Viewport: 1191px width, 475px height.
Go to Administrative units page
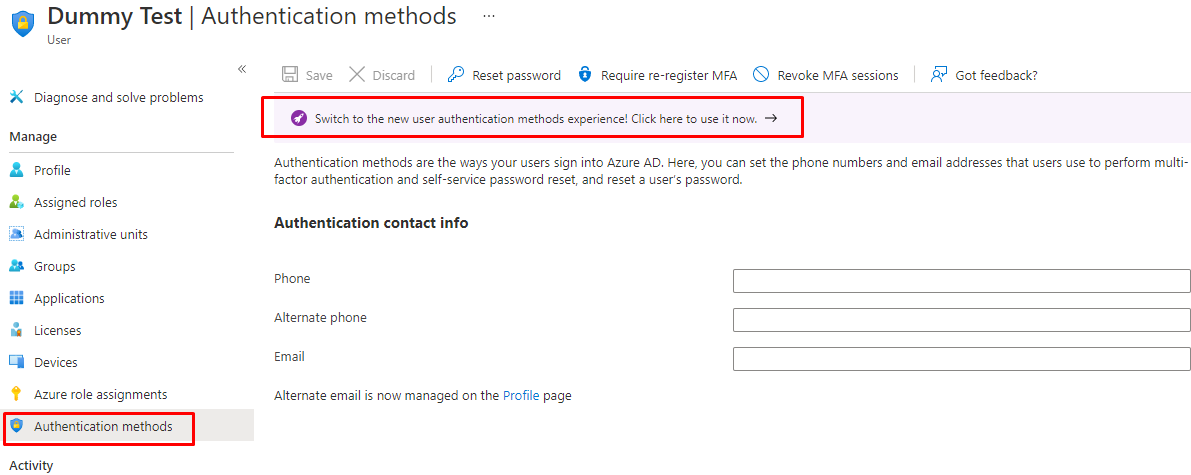[90, 234]
